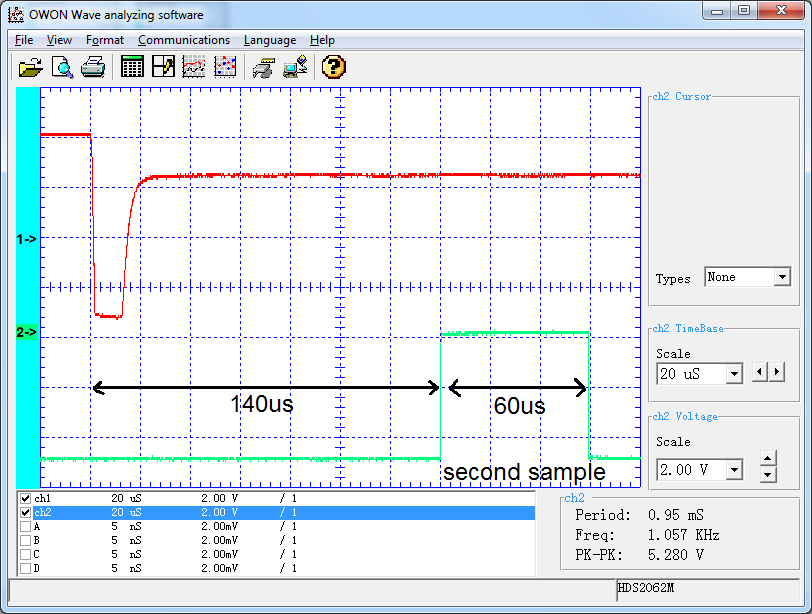Select the line waveform chart icon
Screen dimensions: 812x614
[x=194, y=67]
